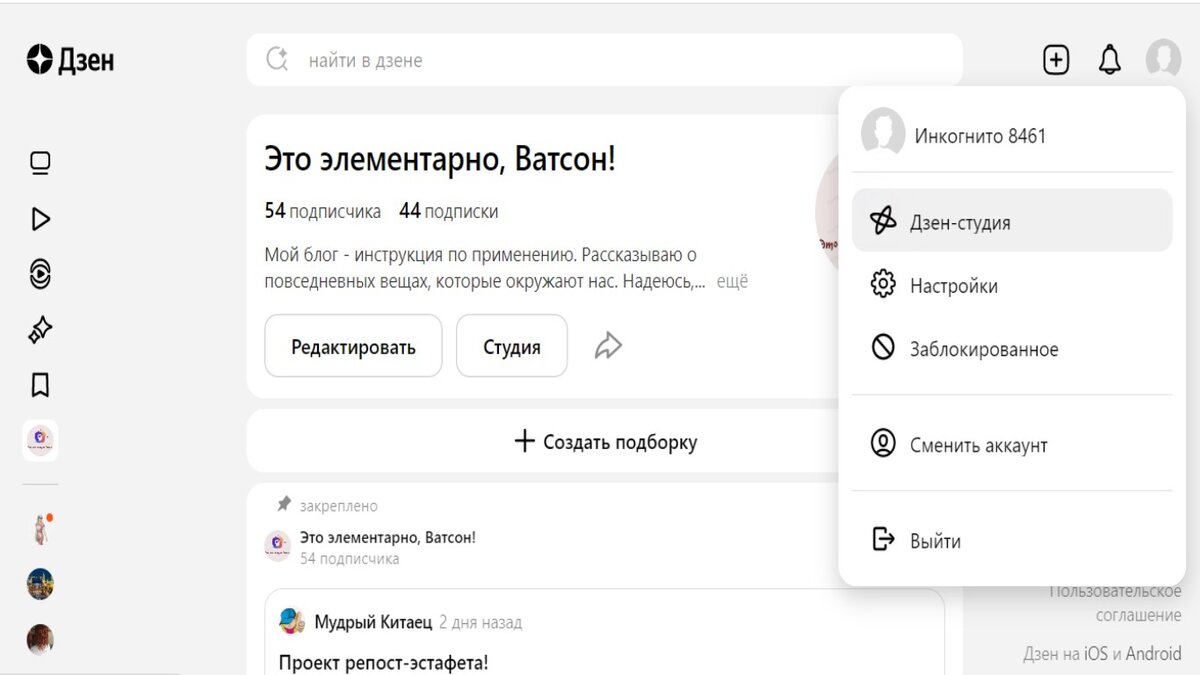The width and height of the screenshot is (1200, 675).
Task: Click the Редактировать button
Action: [353, 347]
